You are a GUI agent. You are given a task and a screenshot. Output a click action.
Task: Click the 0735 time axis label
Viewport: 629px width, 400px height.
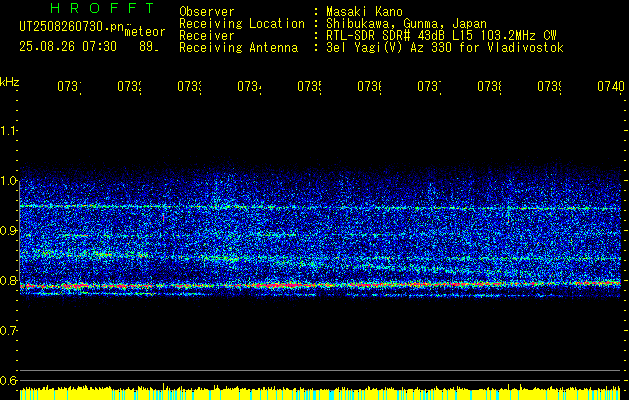pos(309,86)
